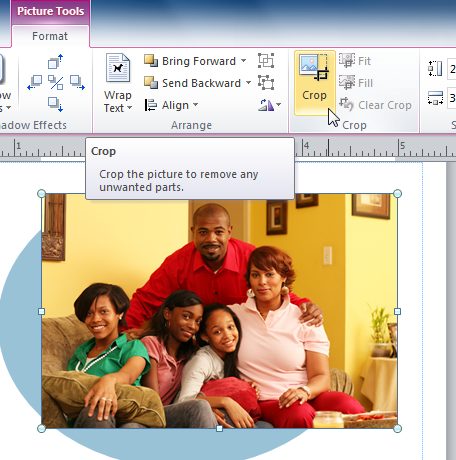
Task: Nudge shadow left icon
Action: point(35,83)
